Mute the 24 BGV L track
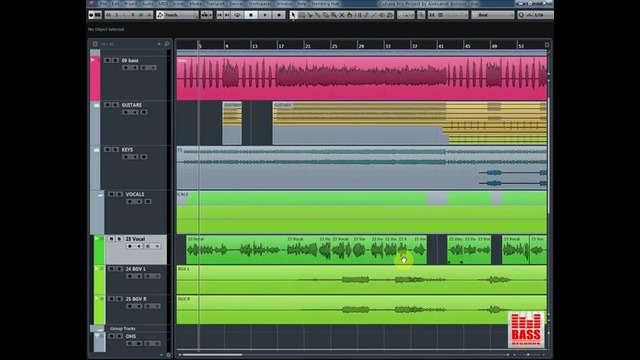Image resolution: width=640 pixels, height=360 pixels. pos(111,269)
